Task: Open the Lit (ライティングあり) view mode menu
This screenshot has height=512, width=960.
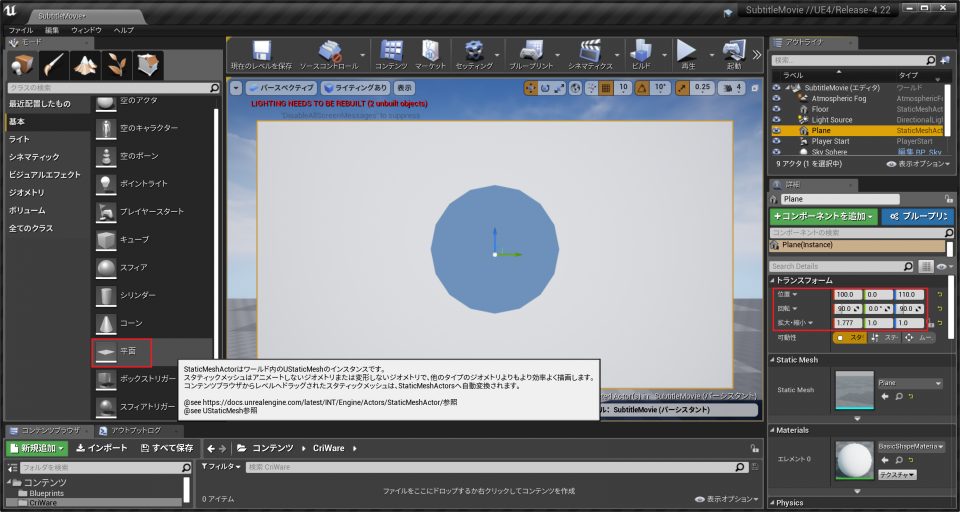Action: 354,88
